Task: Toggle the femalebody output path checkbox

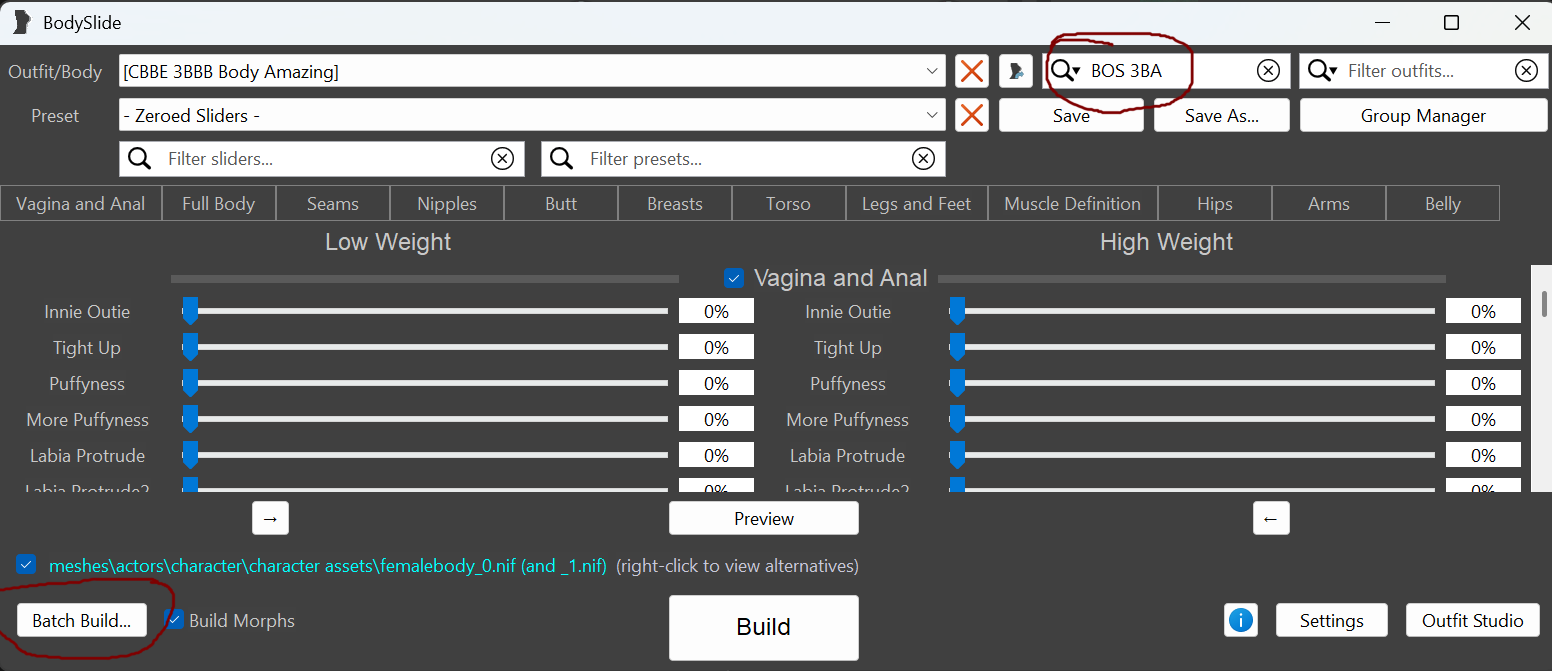Action: click(26, 564)
